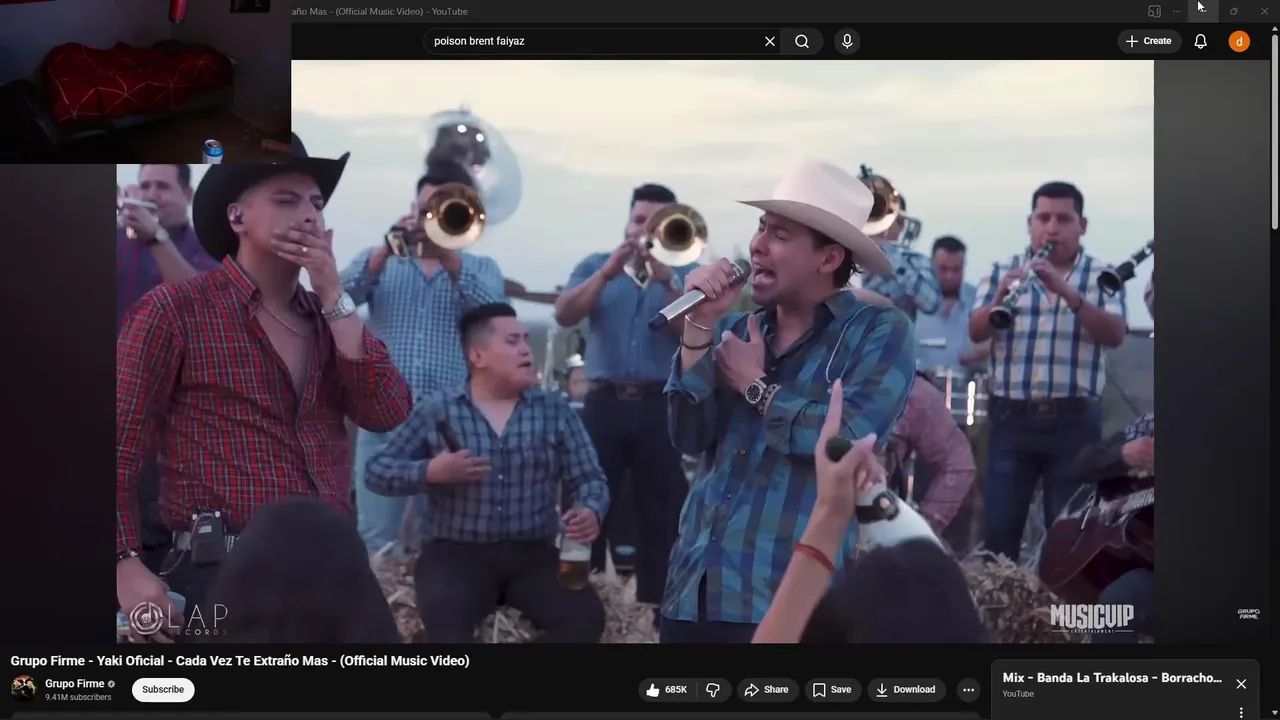The width and height of the screenshot is (1280, 720).
Task: Clear the search box with the X icon
Action: pyautogui.click(x=770, y=41)
